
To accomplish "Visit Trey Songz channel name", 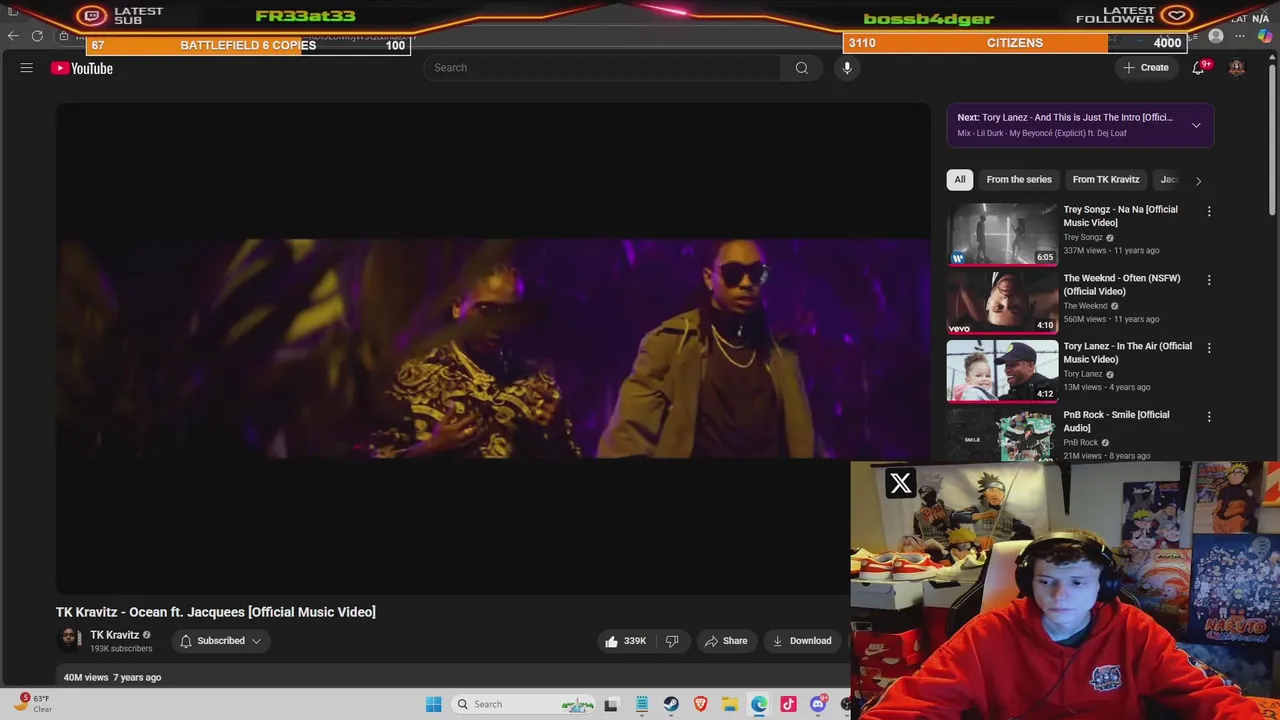I will pos(1083,237).
